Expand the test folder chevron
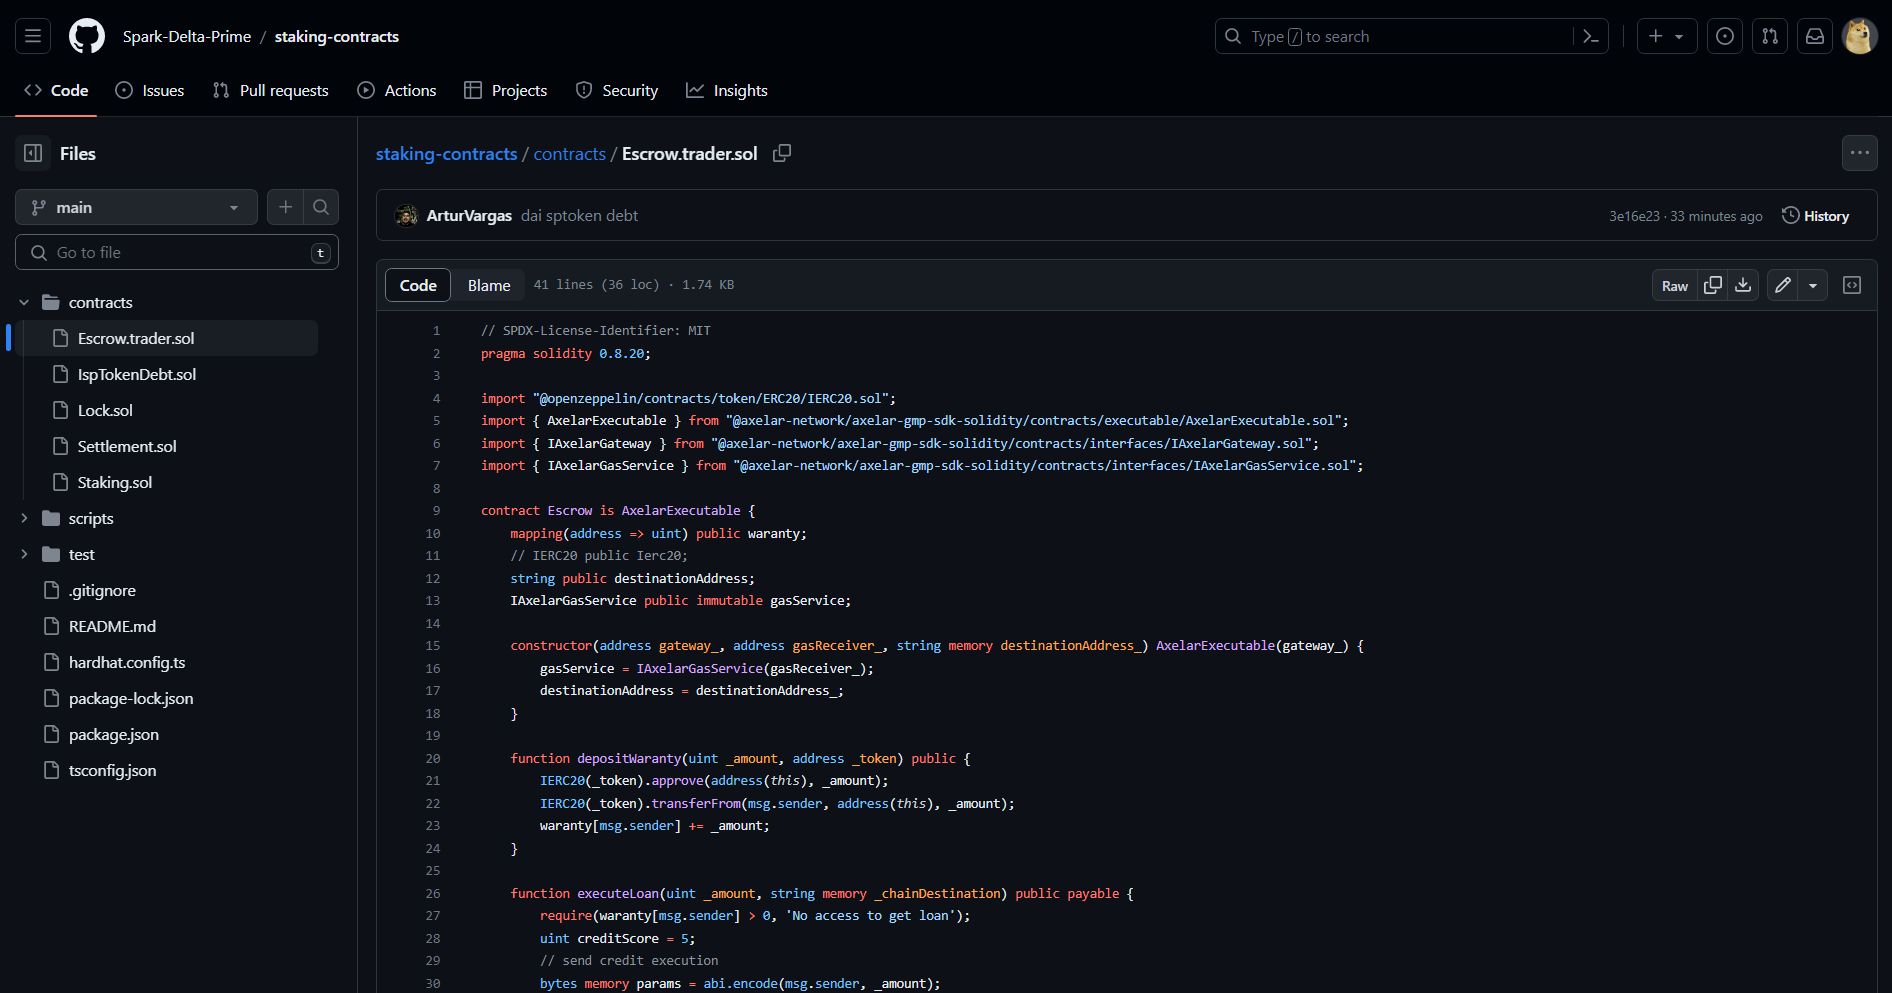Image resolution: width=1892 pixels, height=993 pixels. pos(24,554)
